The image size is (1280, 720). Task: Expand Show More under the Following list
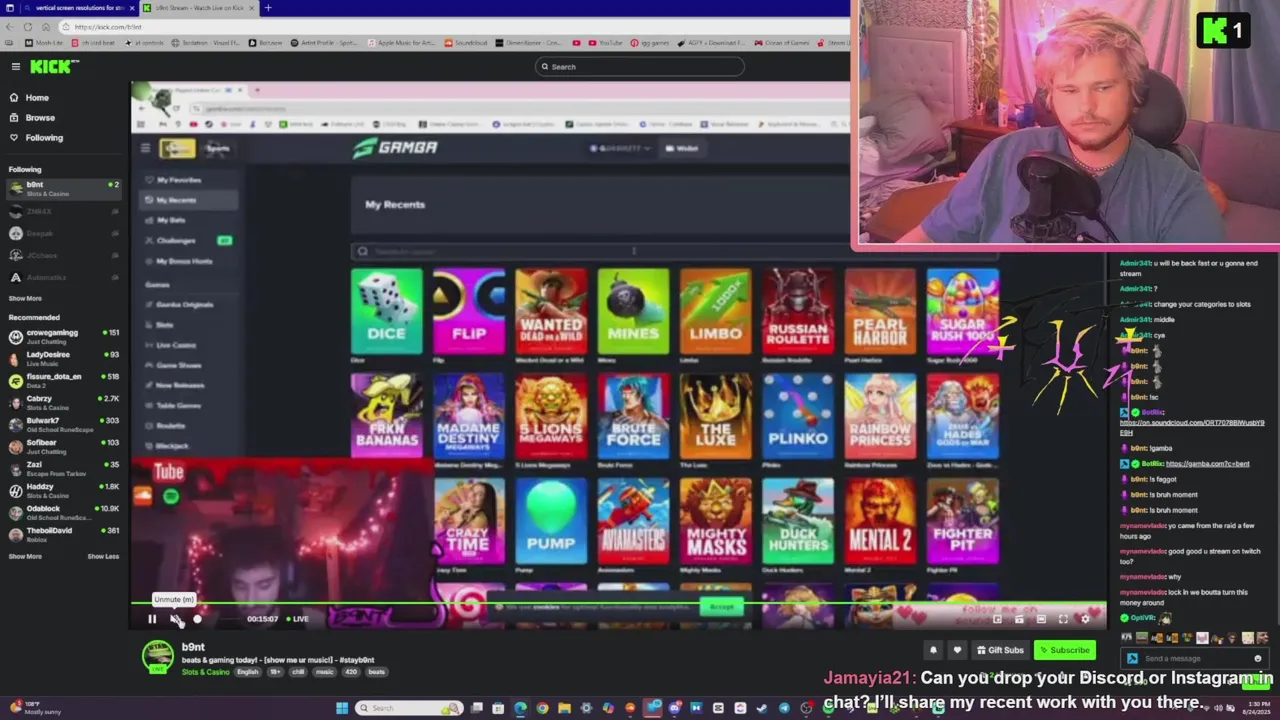[x=25, y=298]
